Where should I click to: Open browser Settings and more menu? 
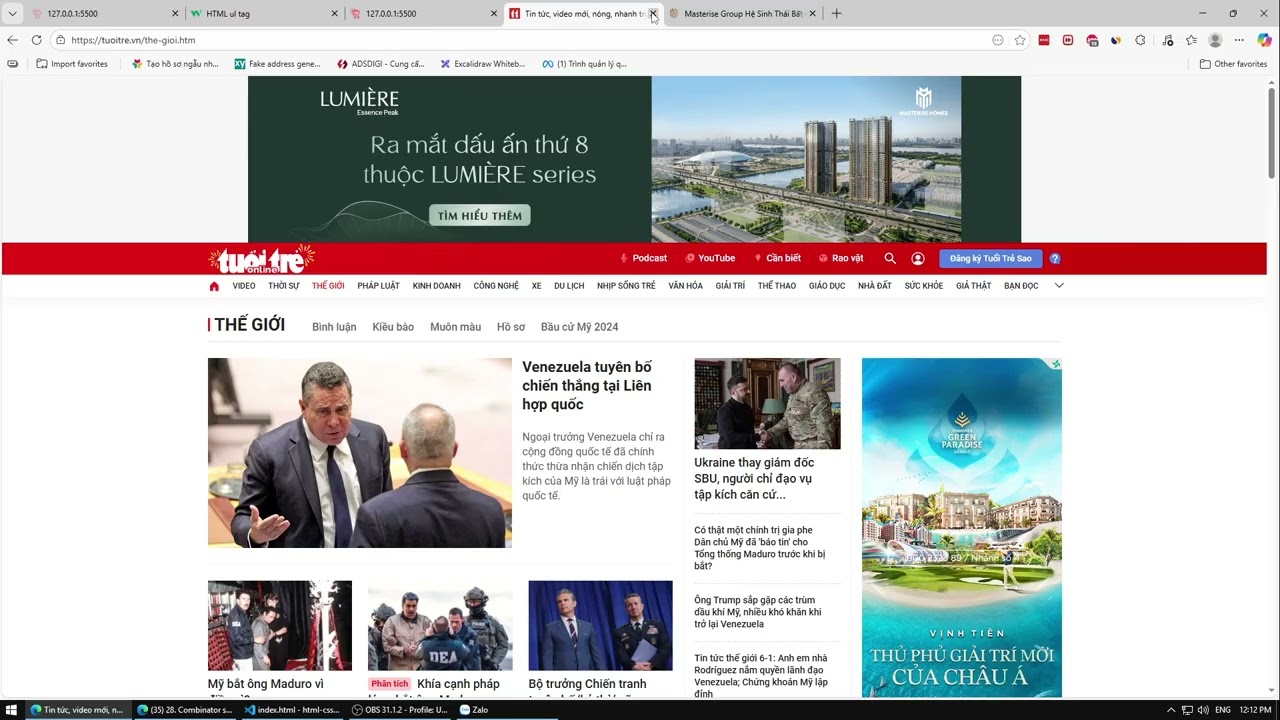point(1239,40)
